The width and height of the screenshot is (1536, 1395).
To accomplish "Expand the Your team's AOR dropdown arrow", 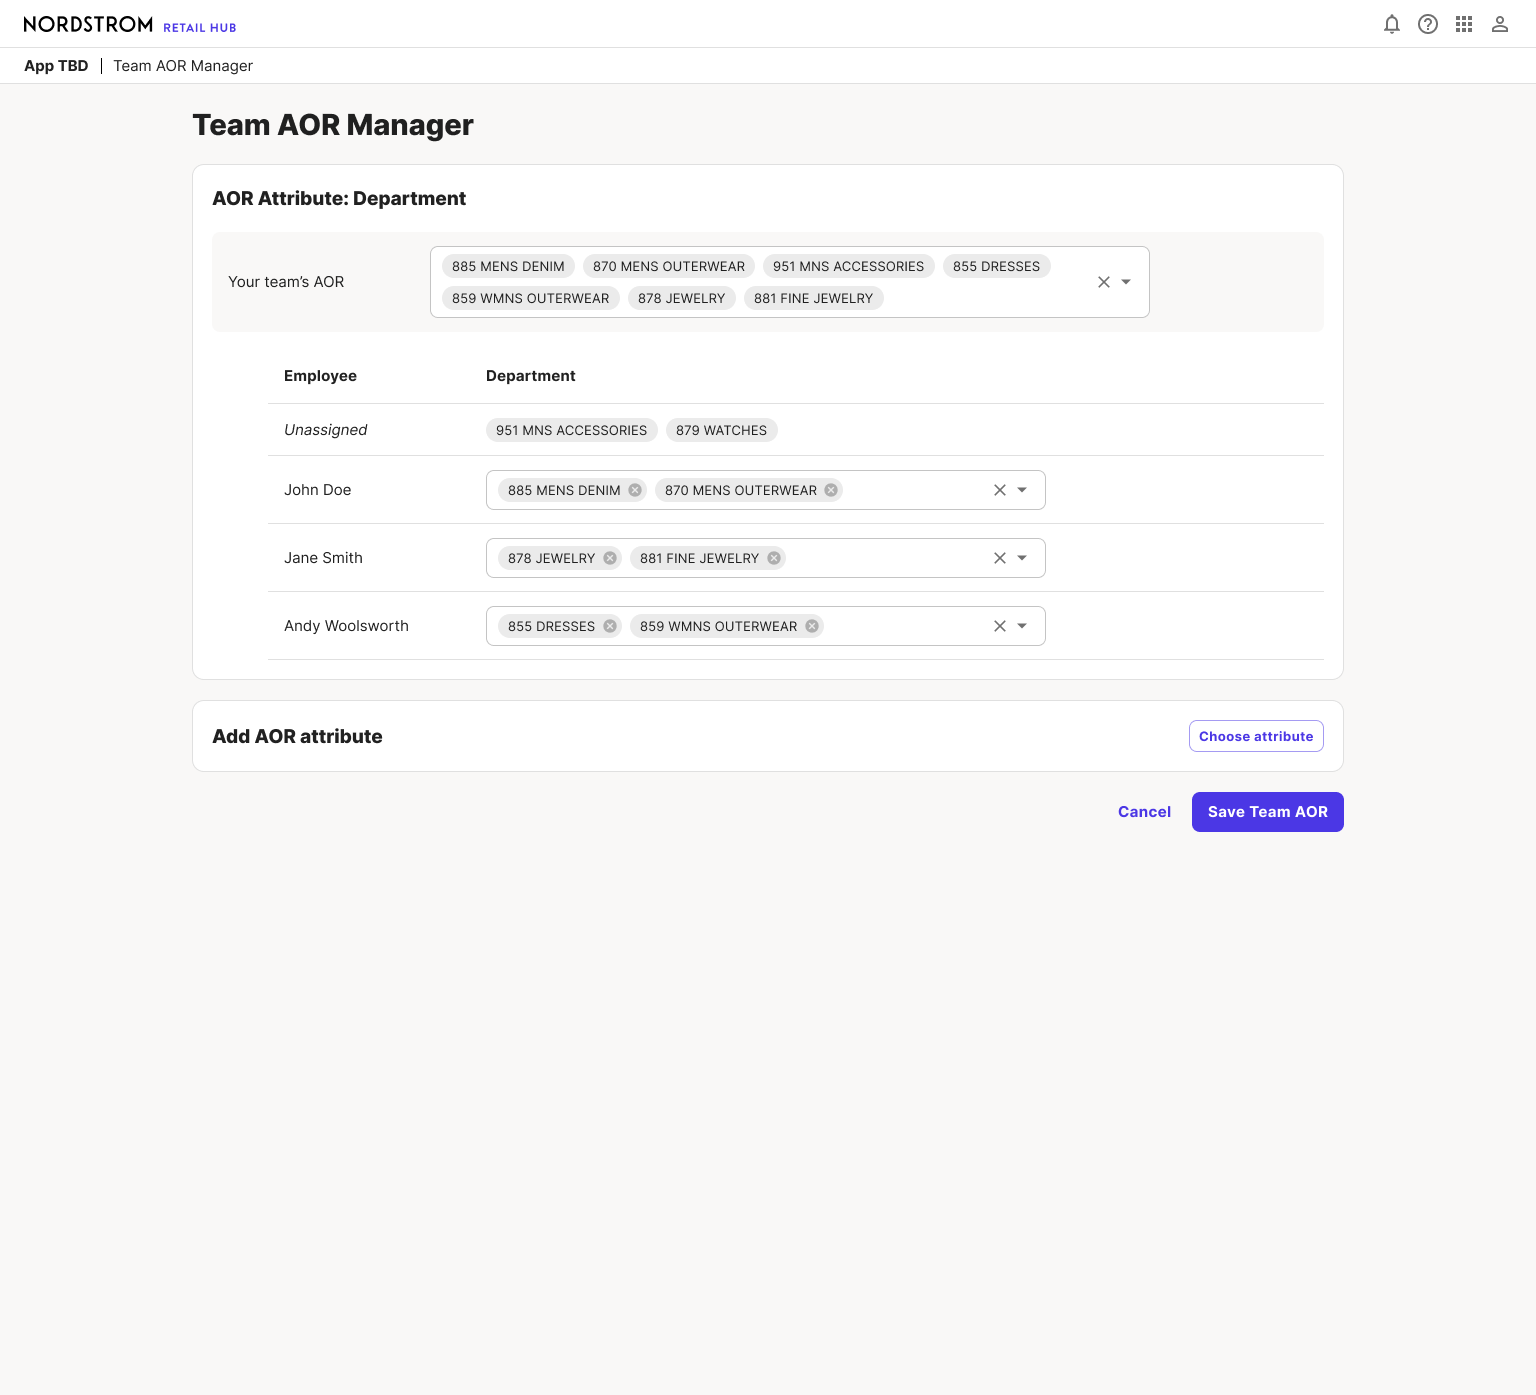I will 1126,282.
